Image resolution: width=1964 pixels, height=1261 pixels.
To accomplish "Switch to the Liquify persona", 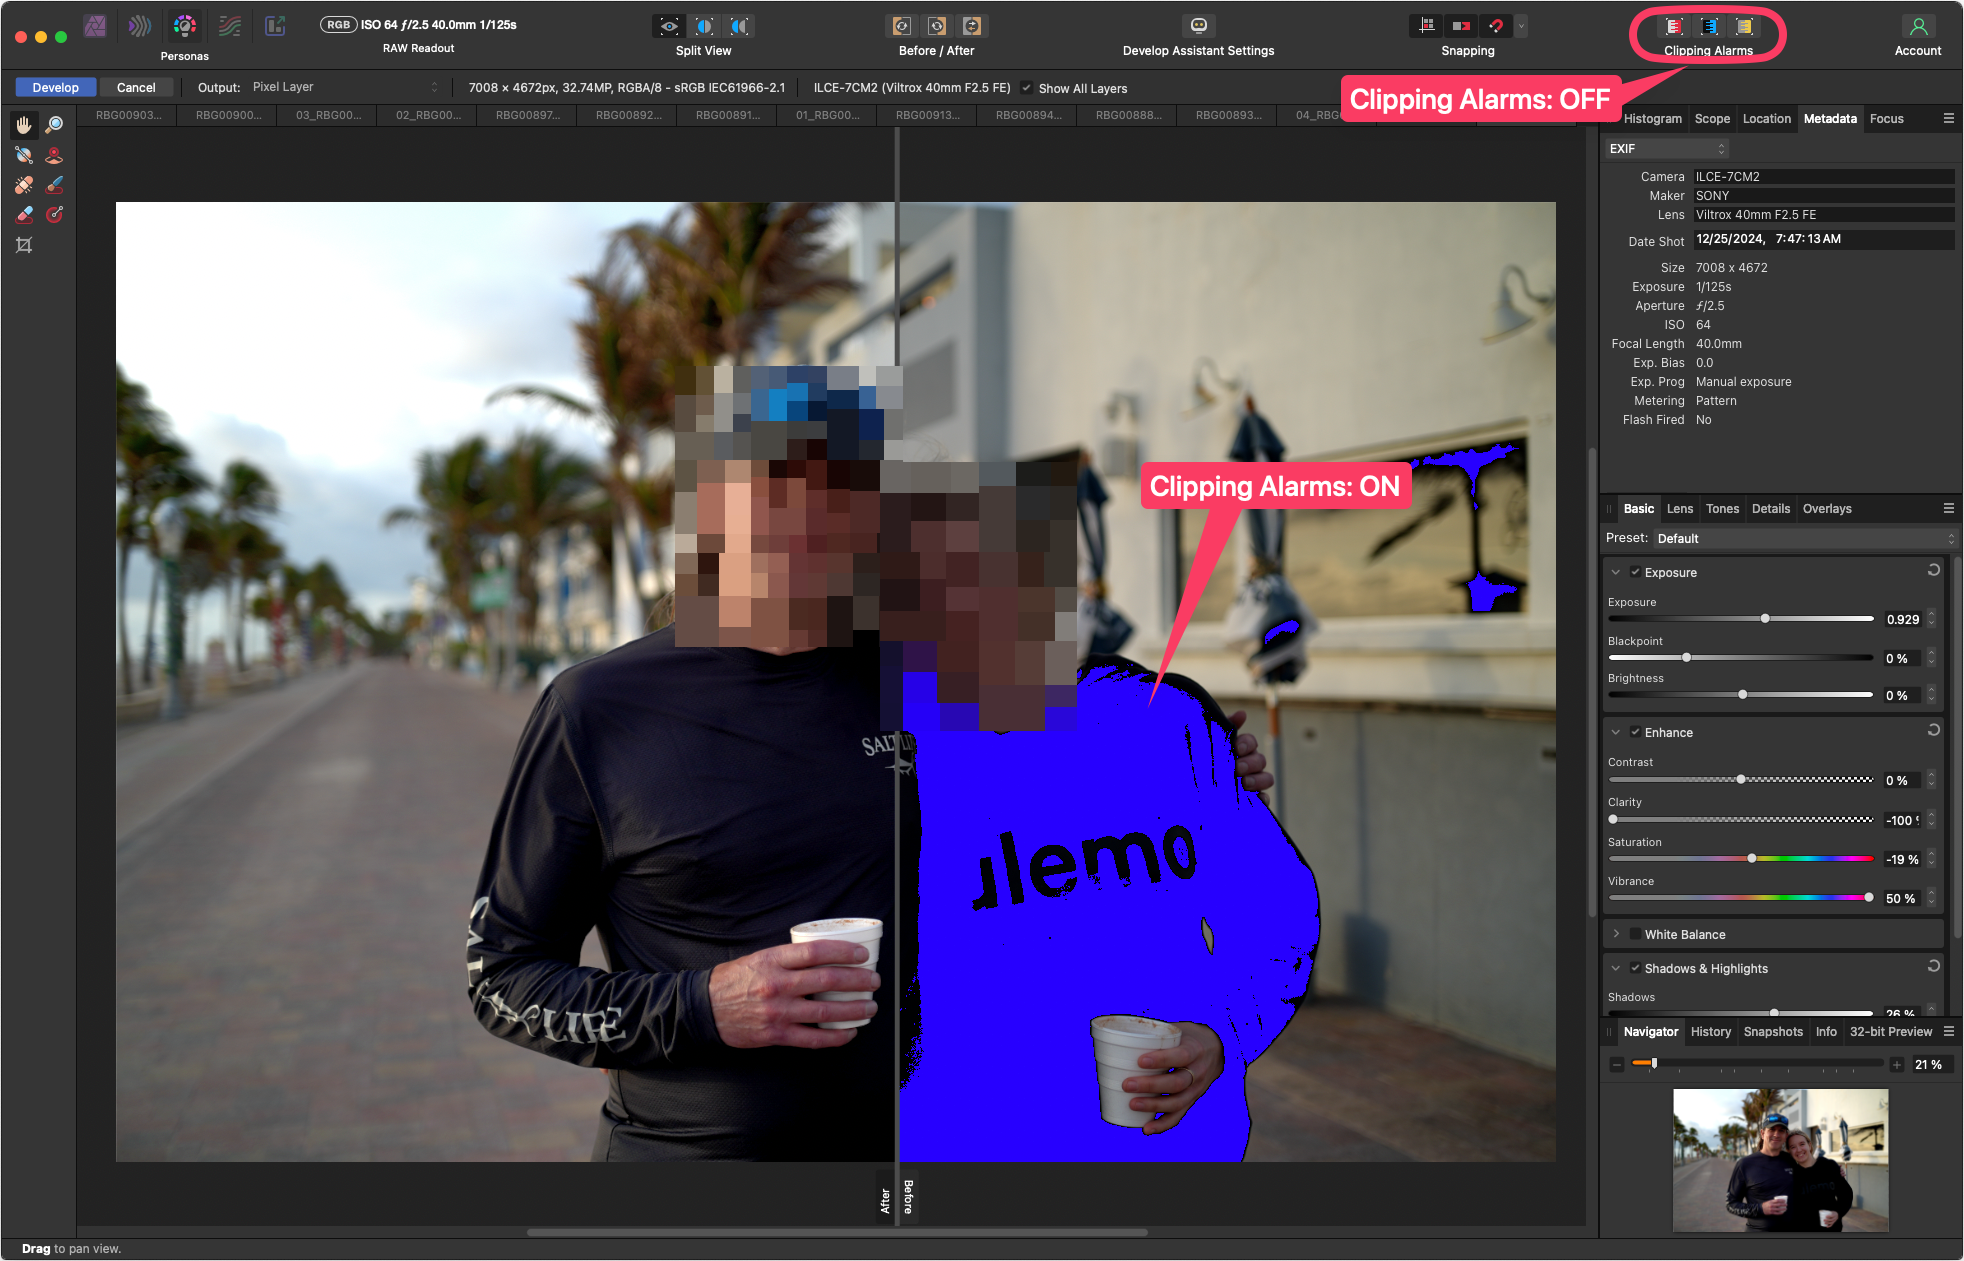I will pos(140,26).
